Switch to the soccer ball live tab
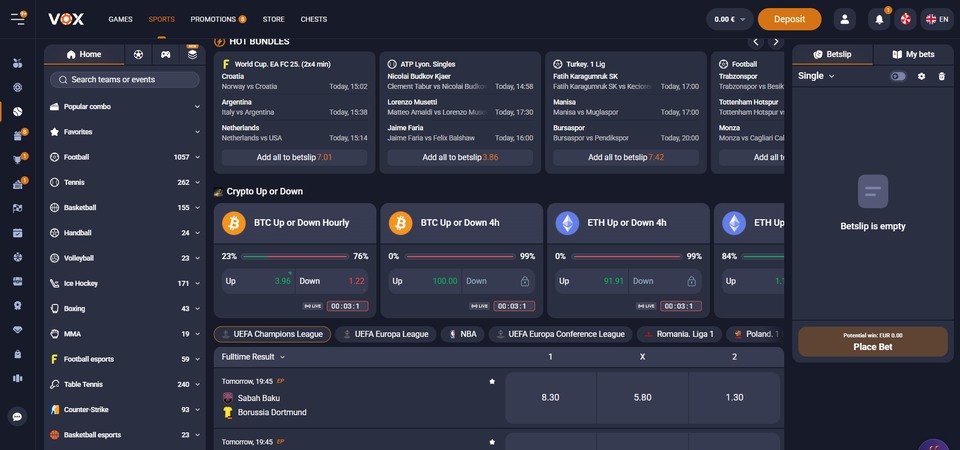 tap(138, 54)
